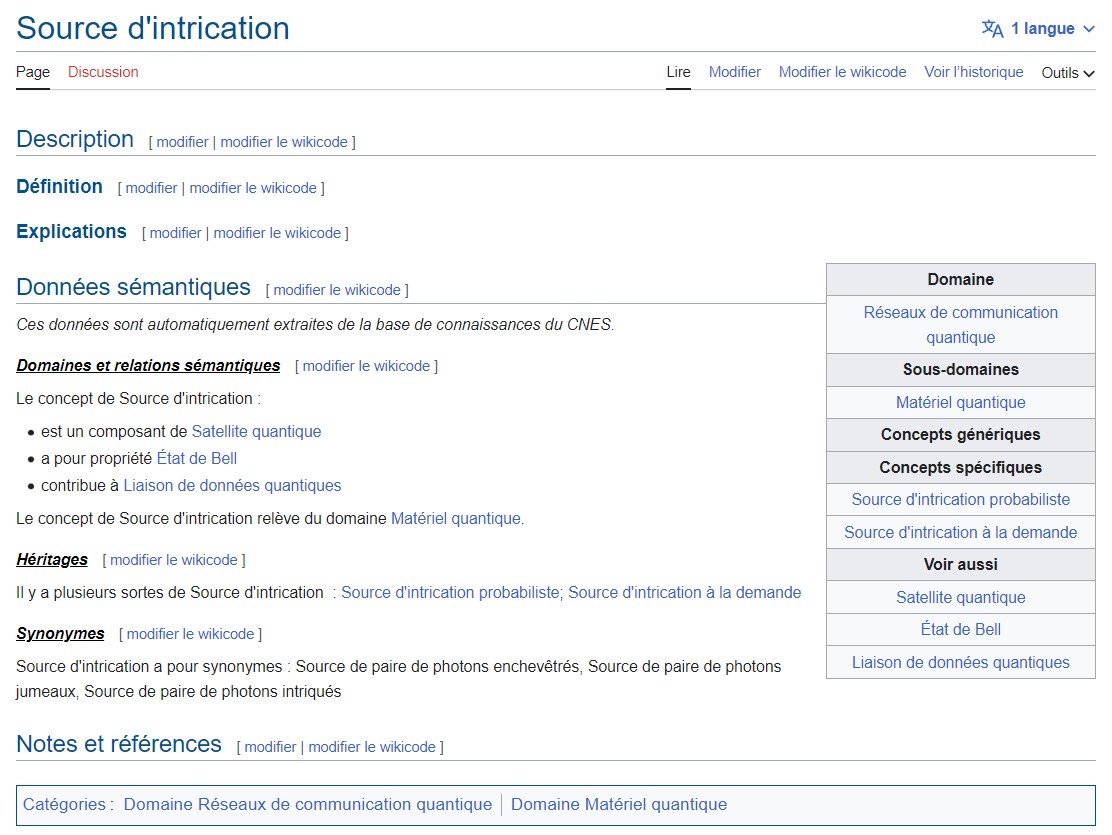
Task: Click modifier link next to Notes et références
Action: tap(270, 747)
